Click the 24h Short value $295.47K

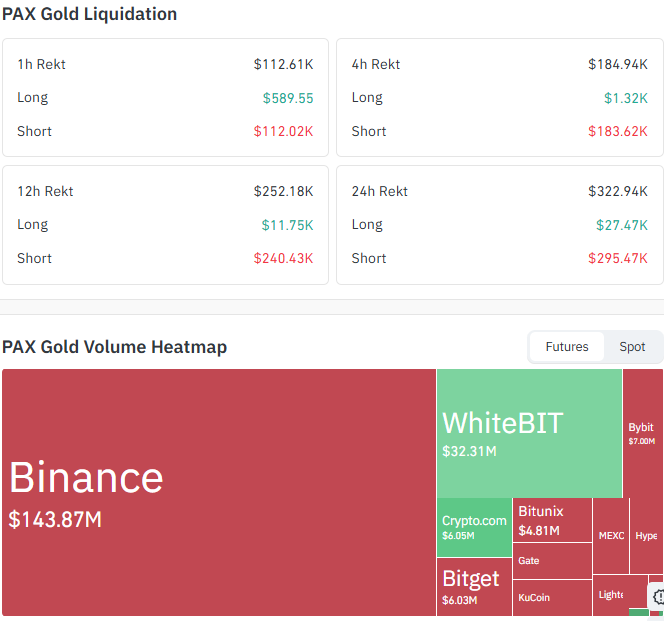click(x=618, y=258)
